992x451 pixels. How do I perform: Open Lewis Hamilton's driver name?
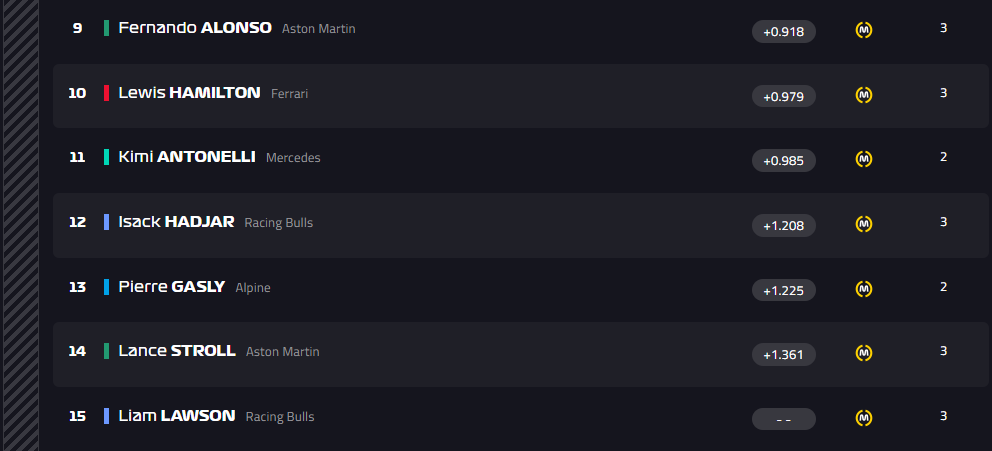189,93
